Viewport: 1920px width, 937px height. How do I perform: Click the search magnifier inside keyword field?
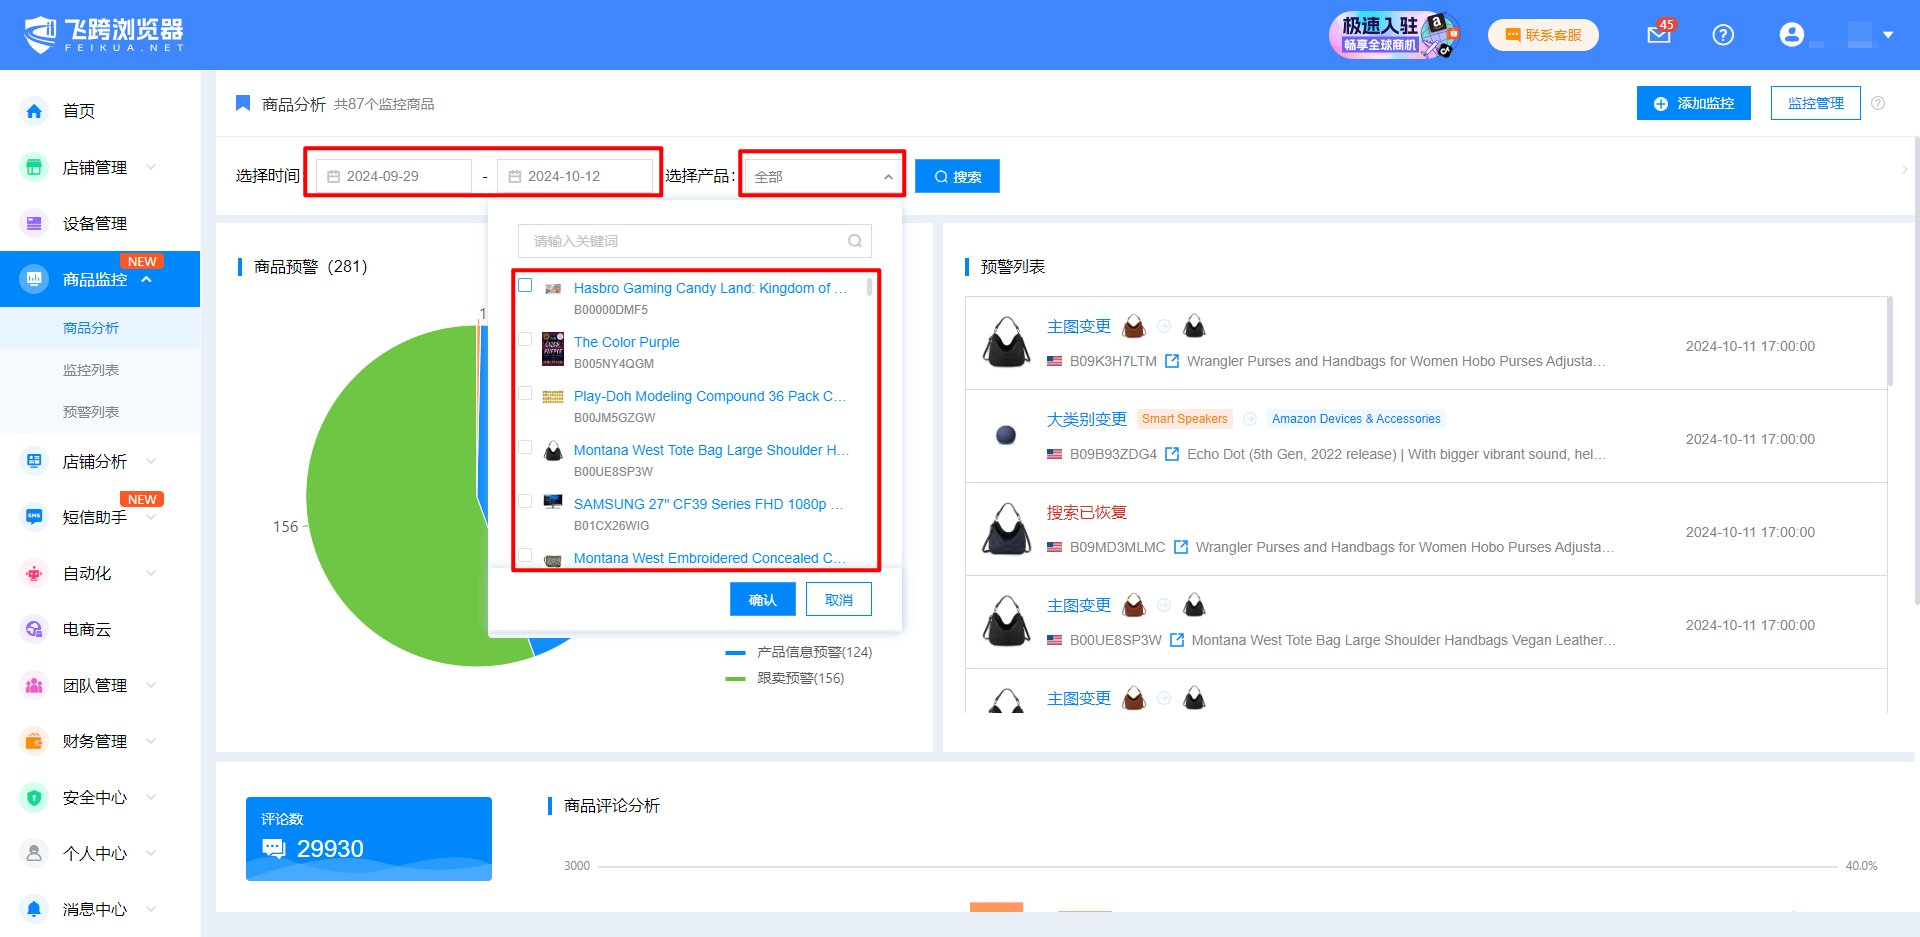[854, 241]
